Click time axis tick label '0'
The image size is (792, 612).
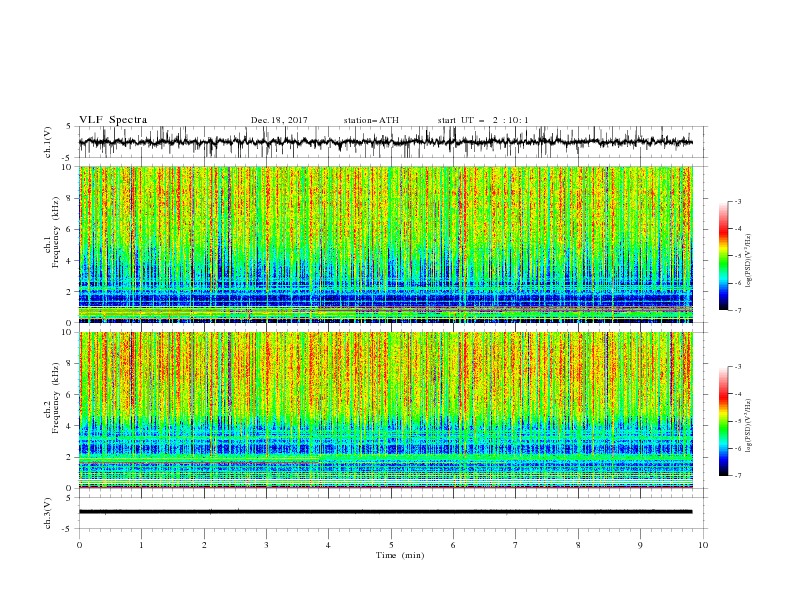[x=79, y=545]
